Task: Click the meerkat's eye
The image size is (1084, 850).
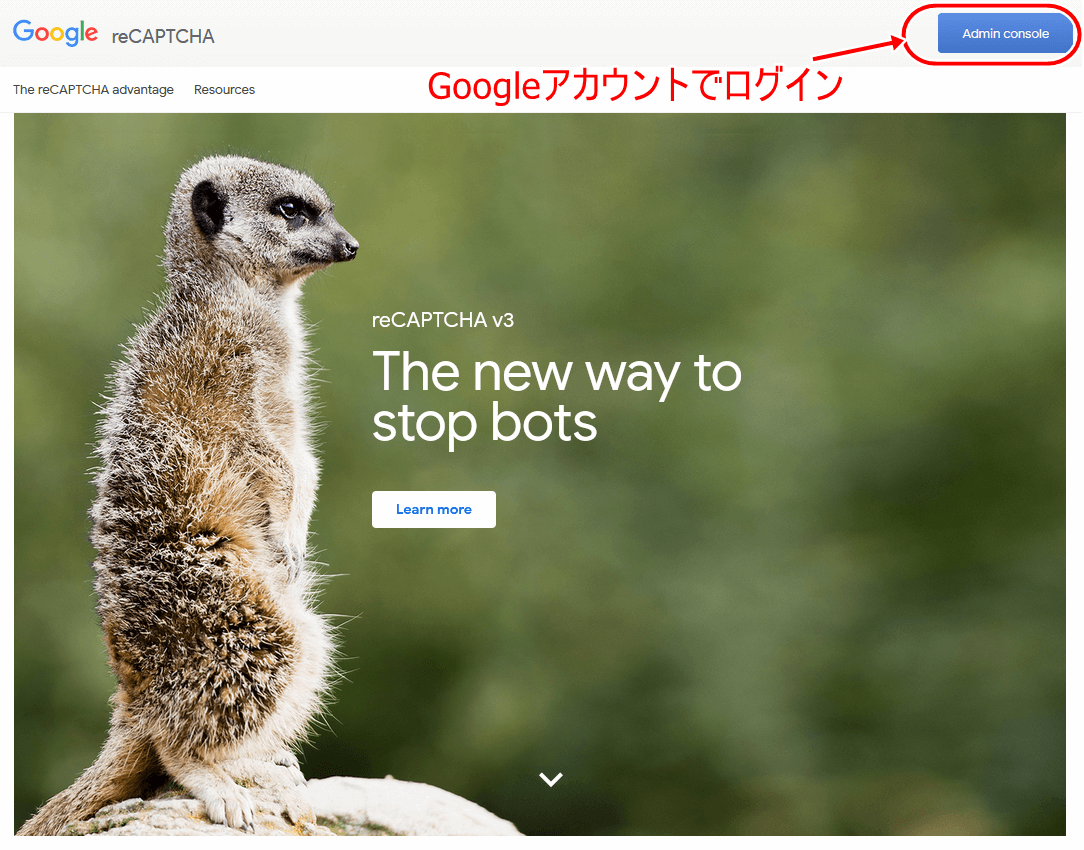Action: coord(289,208)
